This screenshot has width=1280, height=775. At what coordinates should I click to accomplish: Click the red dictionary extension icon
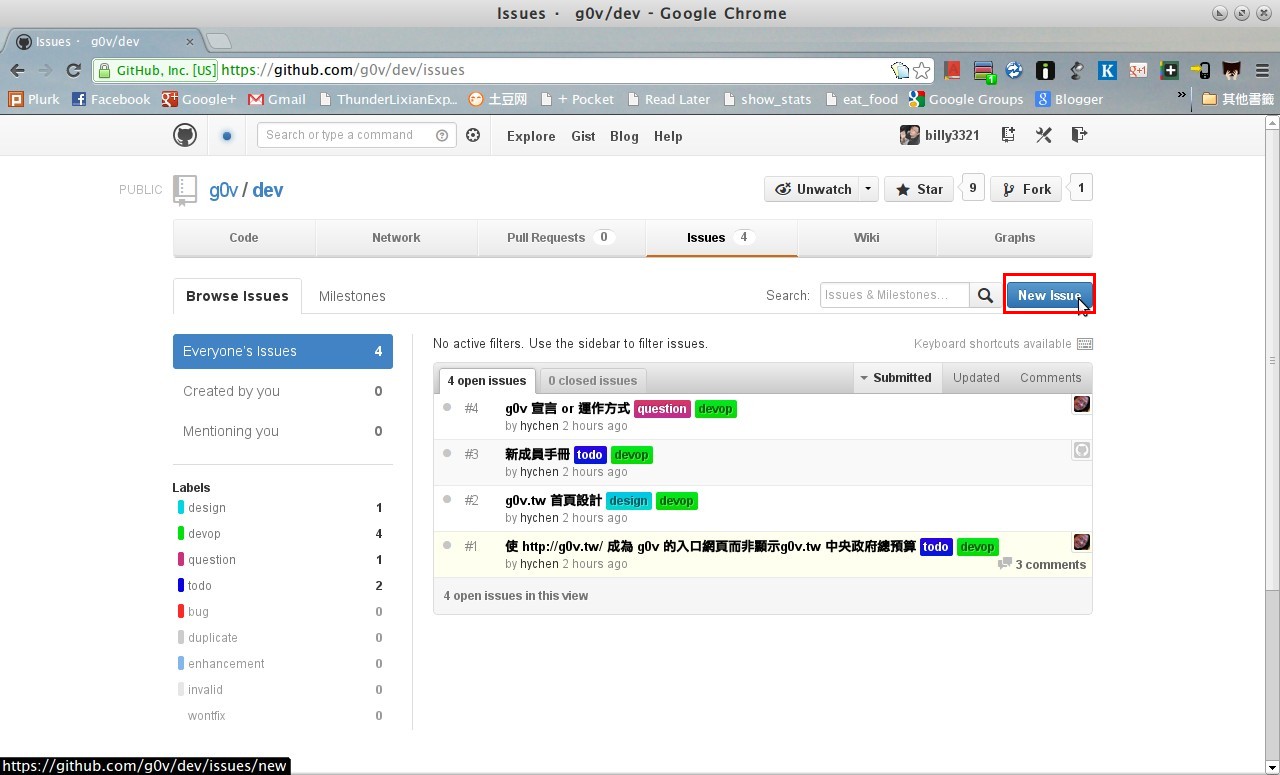click(952, 70)
